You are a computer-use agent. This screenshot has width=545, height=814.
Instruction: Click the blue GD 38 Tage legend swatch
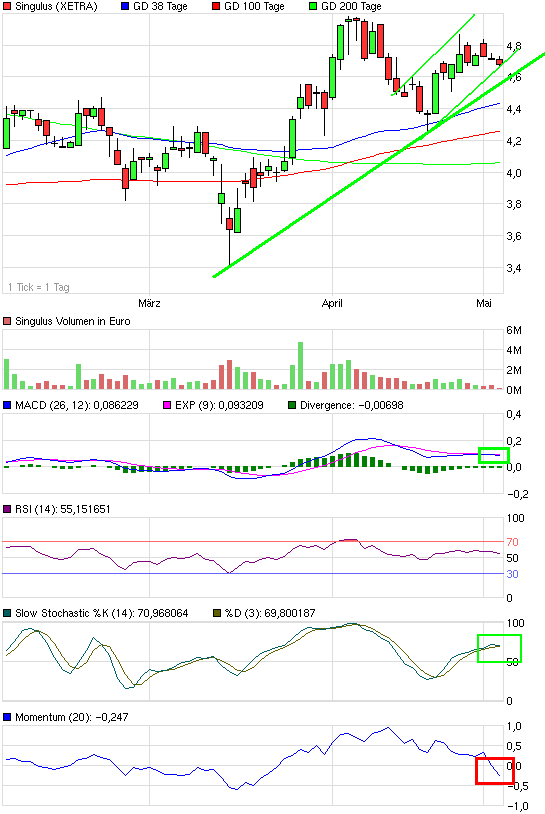(x=125, y=7)
